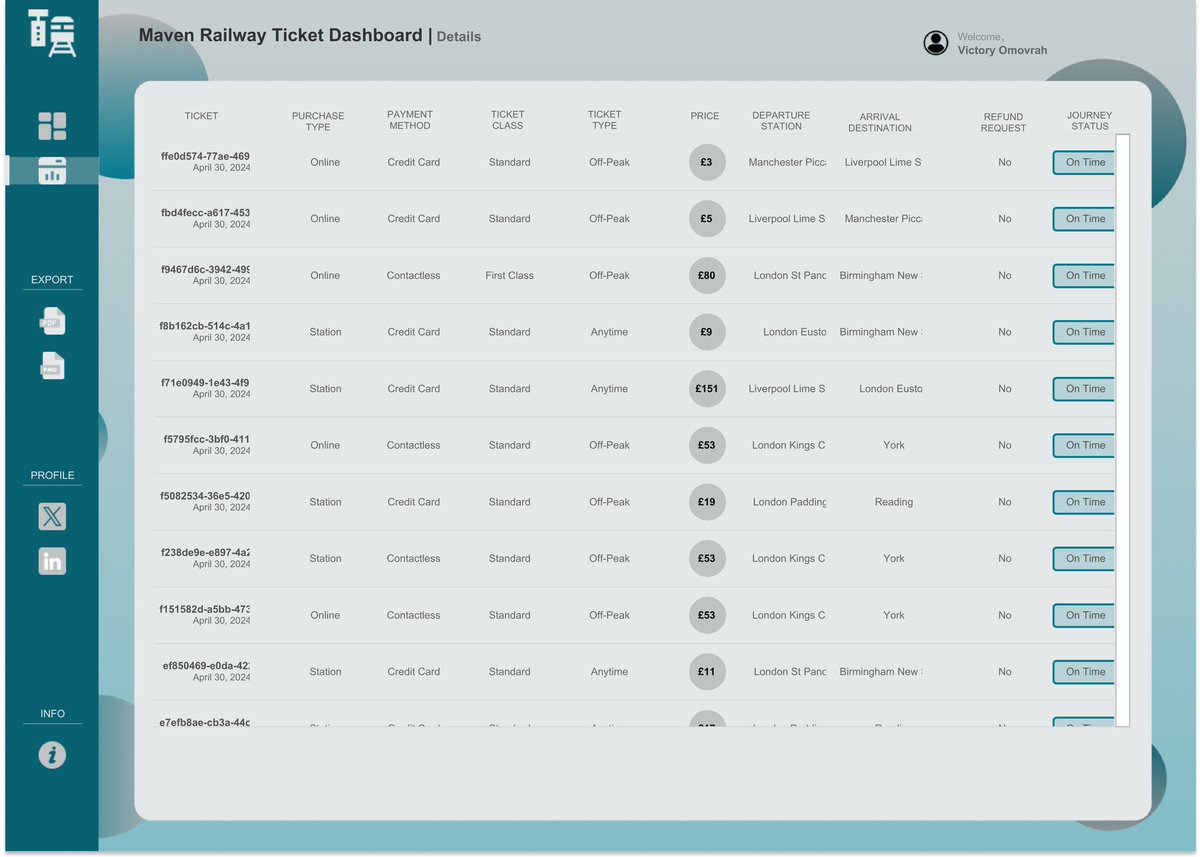Click the PRICE column header
The width and height of the screenshot is (1200, 857).
point(705,116)
